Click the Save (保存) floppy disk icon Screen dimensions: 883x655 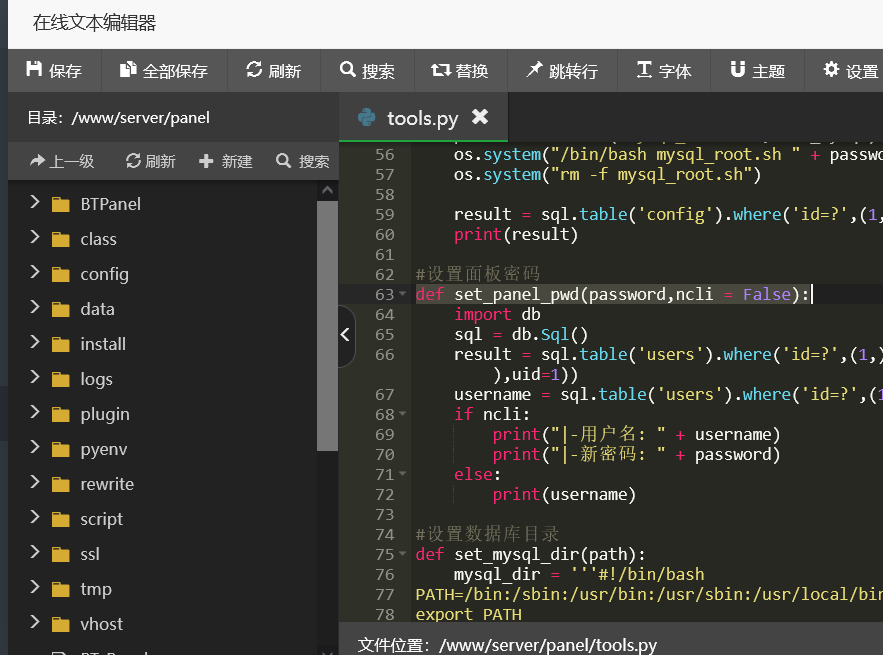[x=35, y=70]
